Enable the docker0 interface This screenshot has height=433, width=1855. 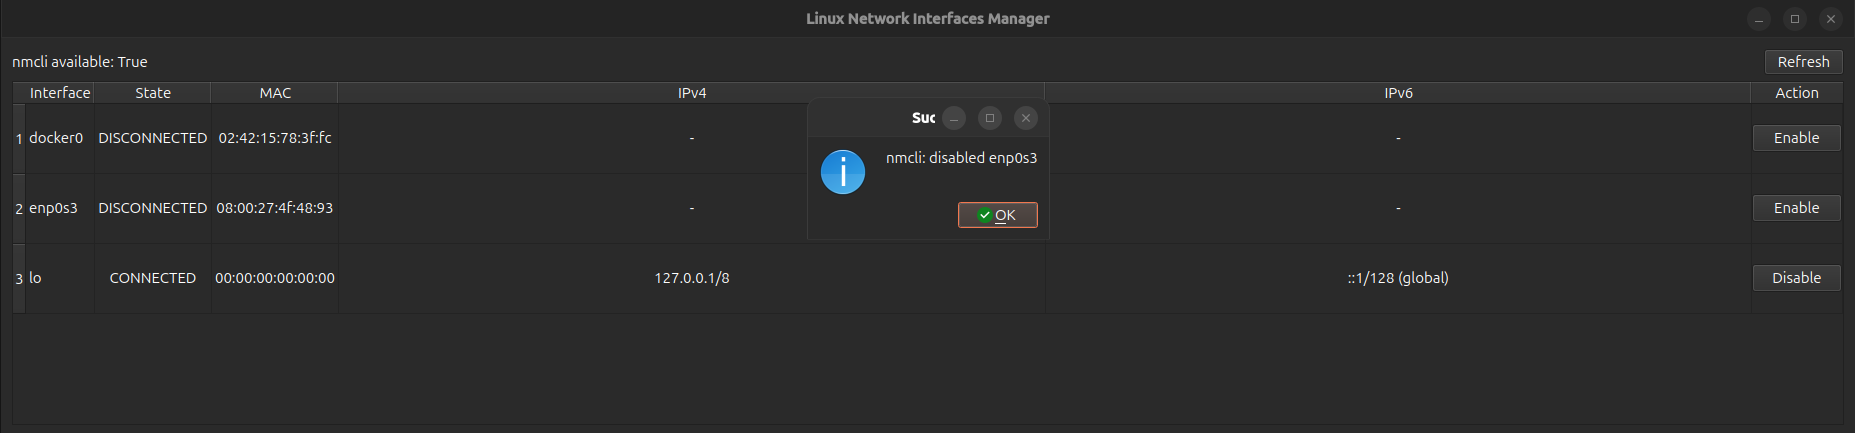coord(1796,138)
